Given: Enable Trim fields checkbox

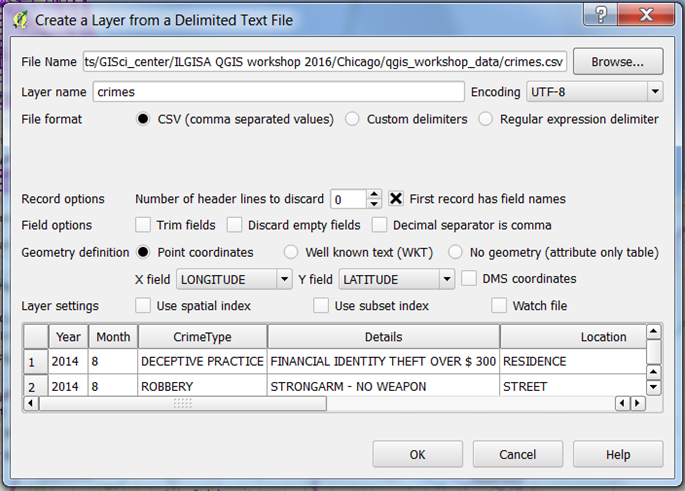Looking at the screenshot, I should click(143, 225).
